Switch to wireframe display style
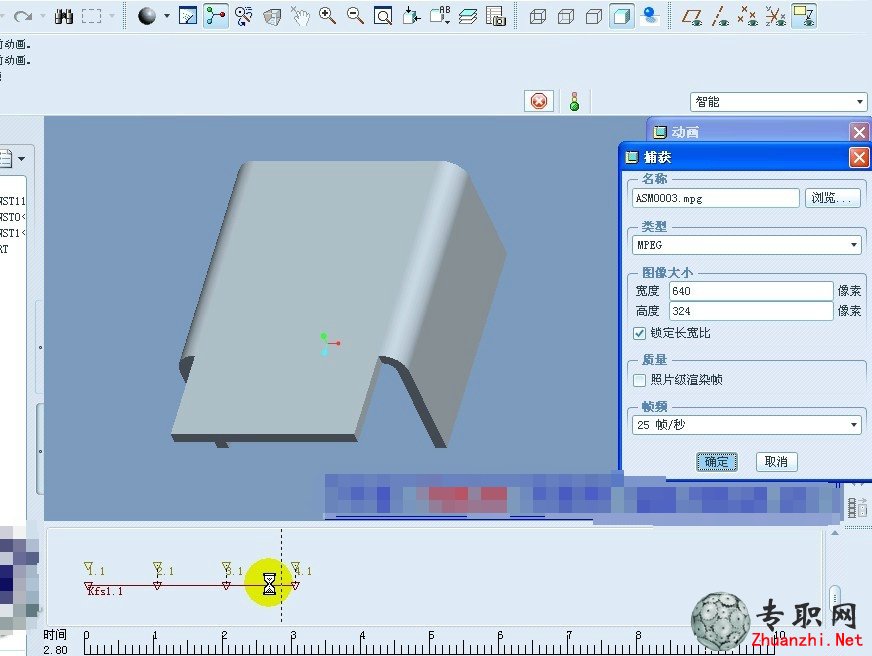 538,17
